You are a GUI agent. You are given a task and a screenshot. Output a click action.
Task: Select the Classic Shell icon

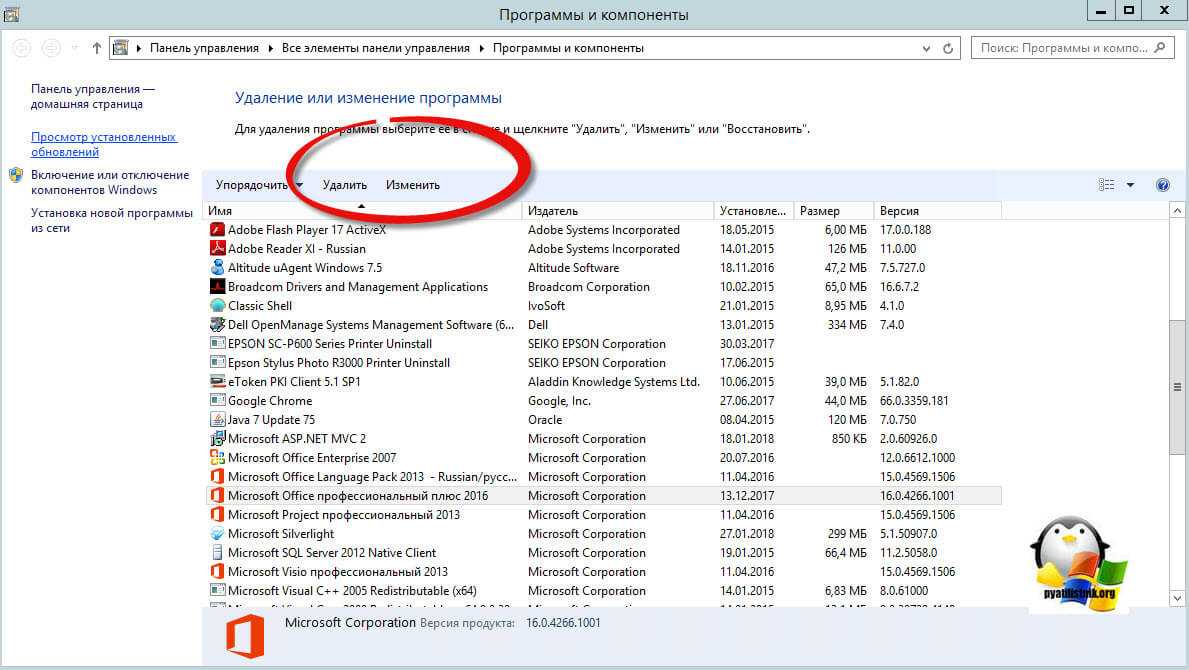pyautogui.click(x=217, y=306)
